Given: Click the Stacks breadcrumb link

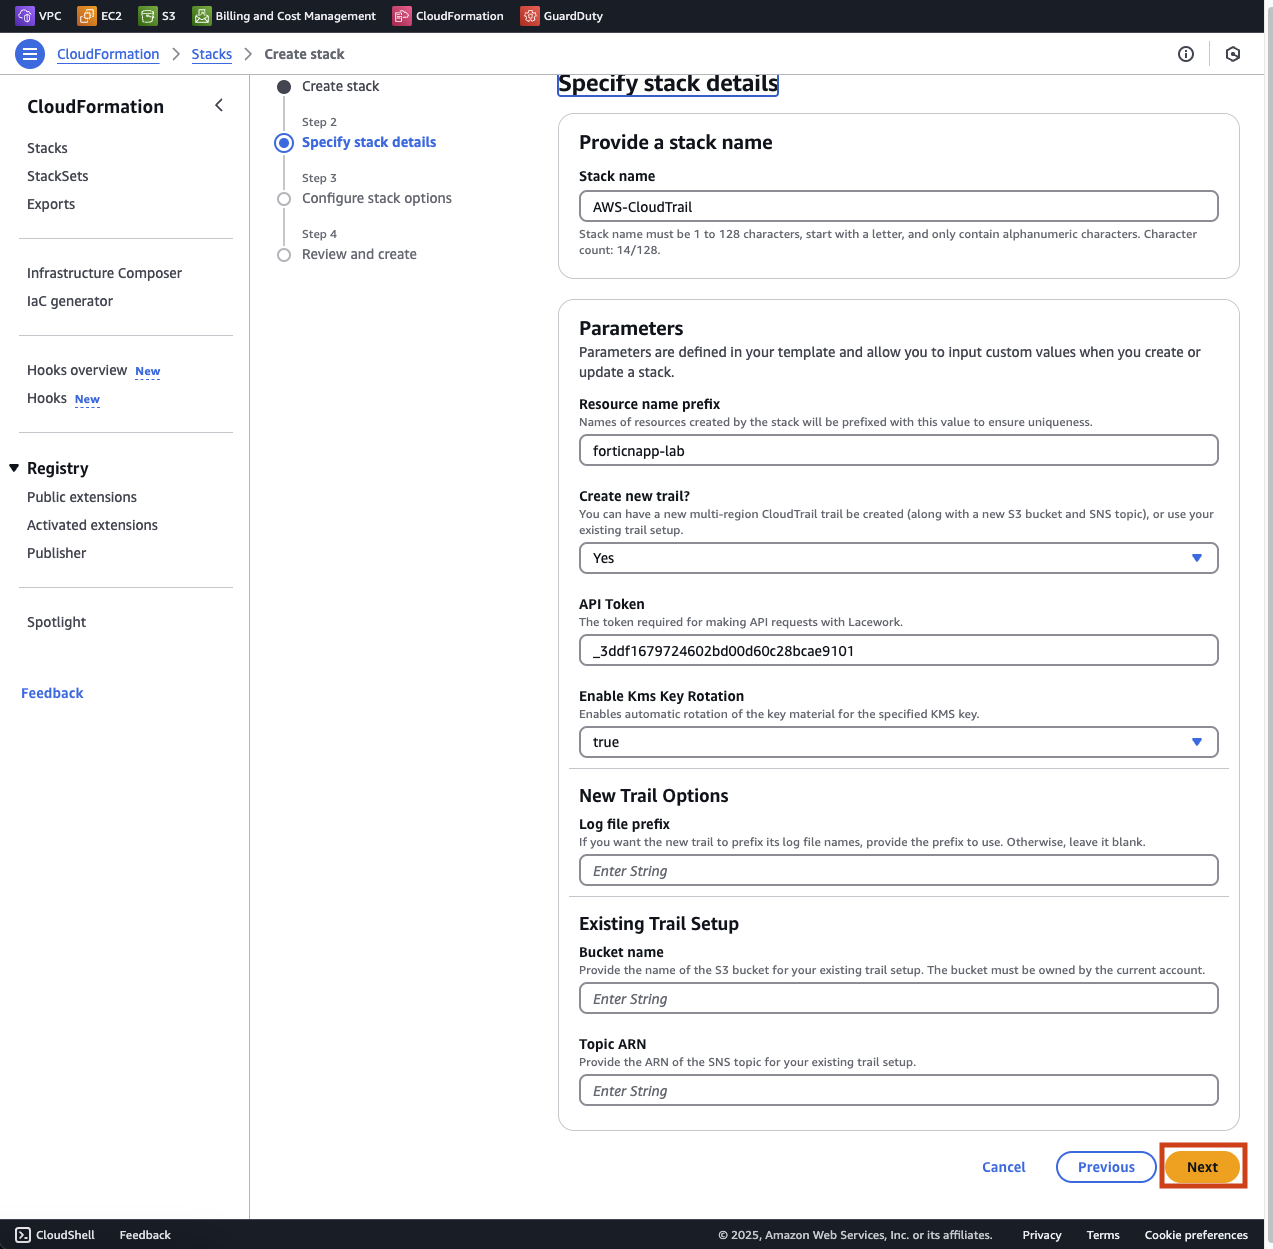Looking at the screenshot, I should pos(212,54).
